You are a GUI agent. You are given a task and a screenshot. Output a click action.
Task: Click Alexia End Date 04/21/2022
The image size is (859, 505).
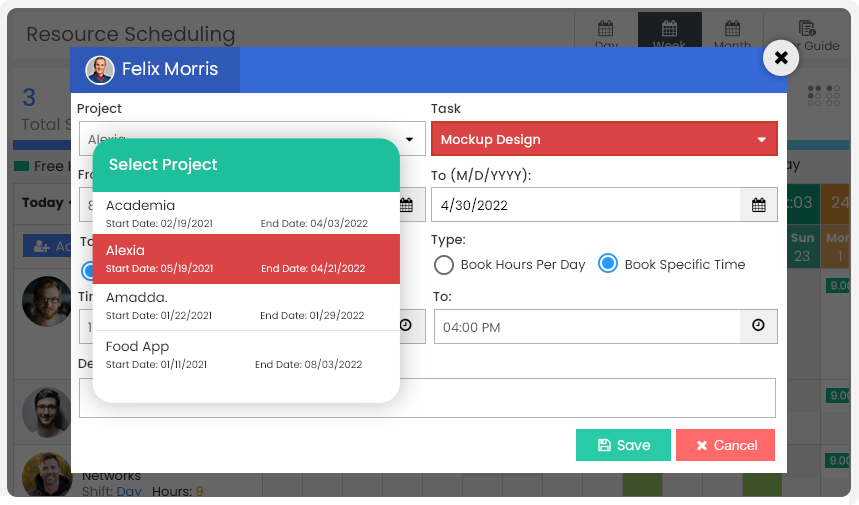pyautogui.click(x=313, y=268)
